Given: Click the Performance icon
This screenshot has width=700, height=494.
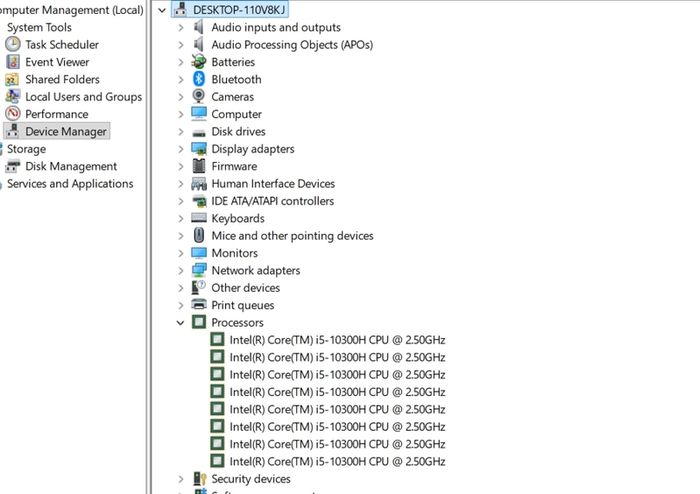Looking at the screenshot, I should pos(12,114).
